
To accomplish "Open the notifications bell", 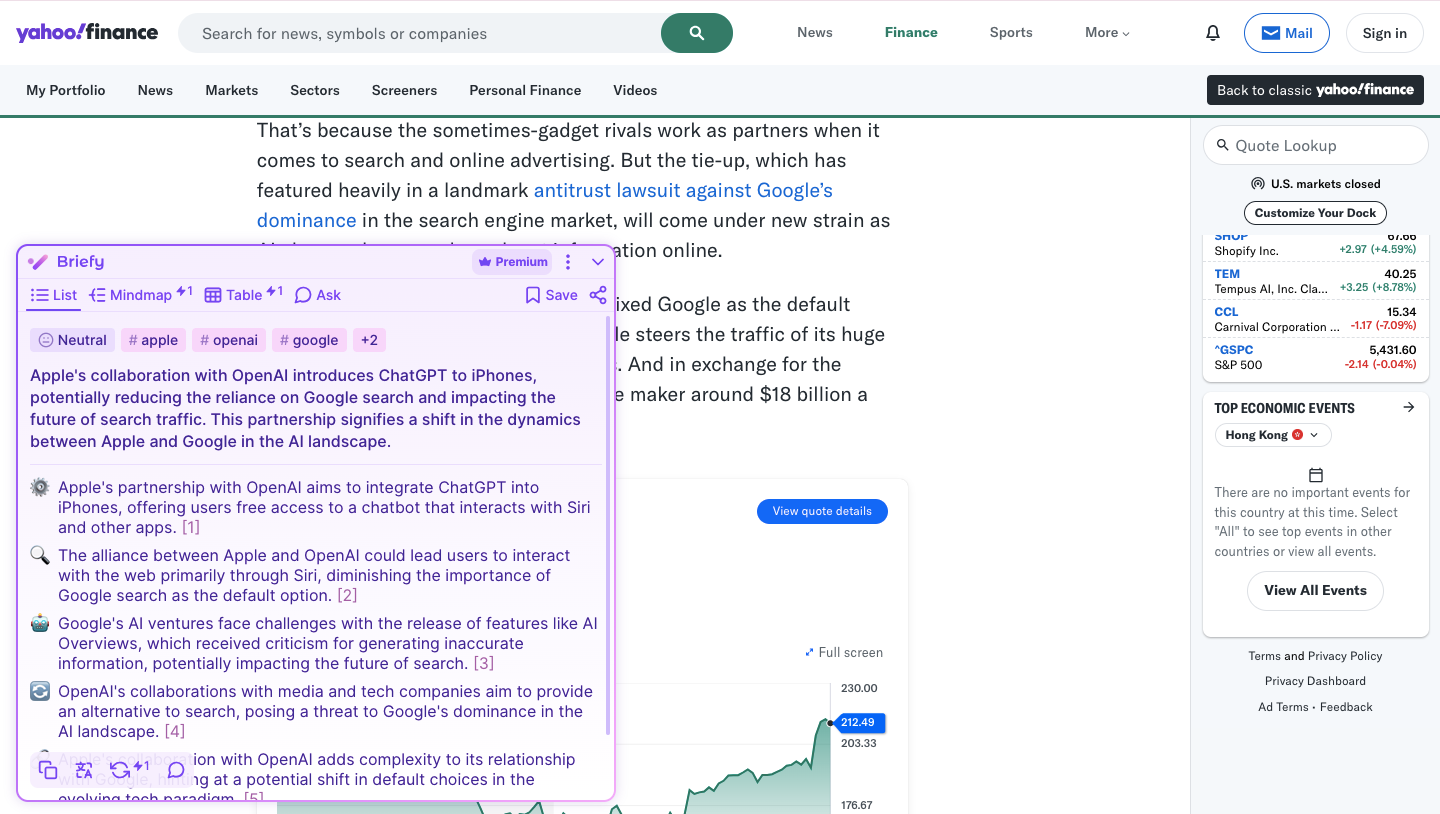I will 1213,33.
